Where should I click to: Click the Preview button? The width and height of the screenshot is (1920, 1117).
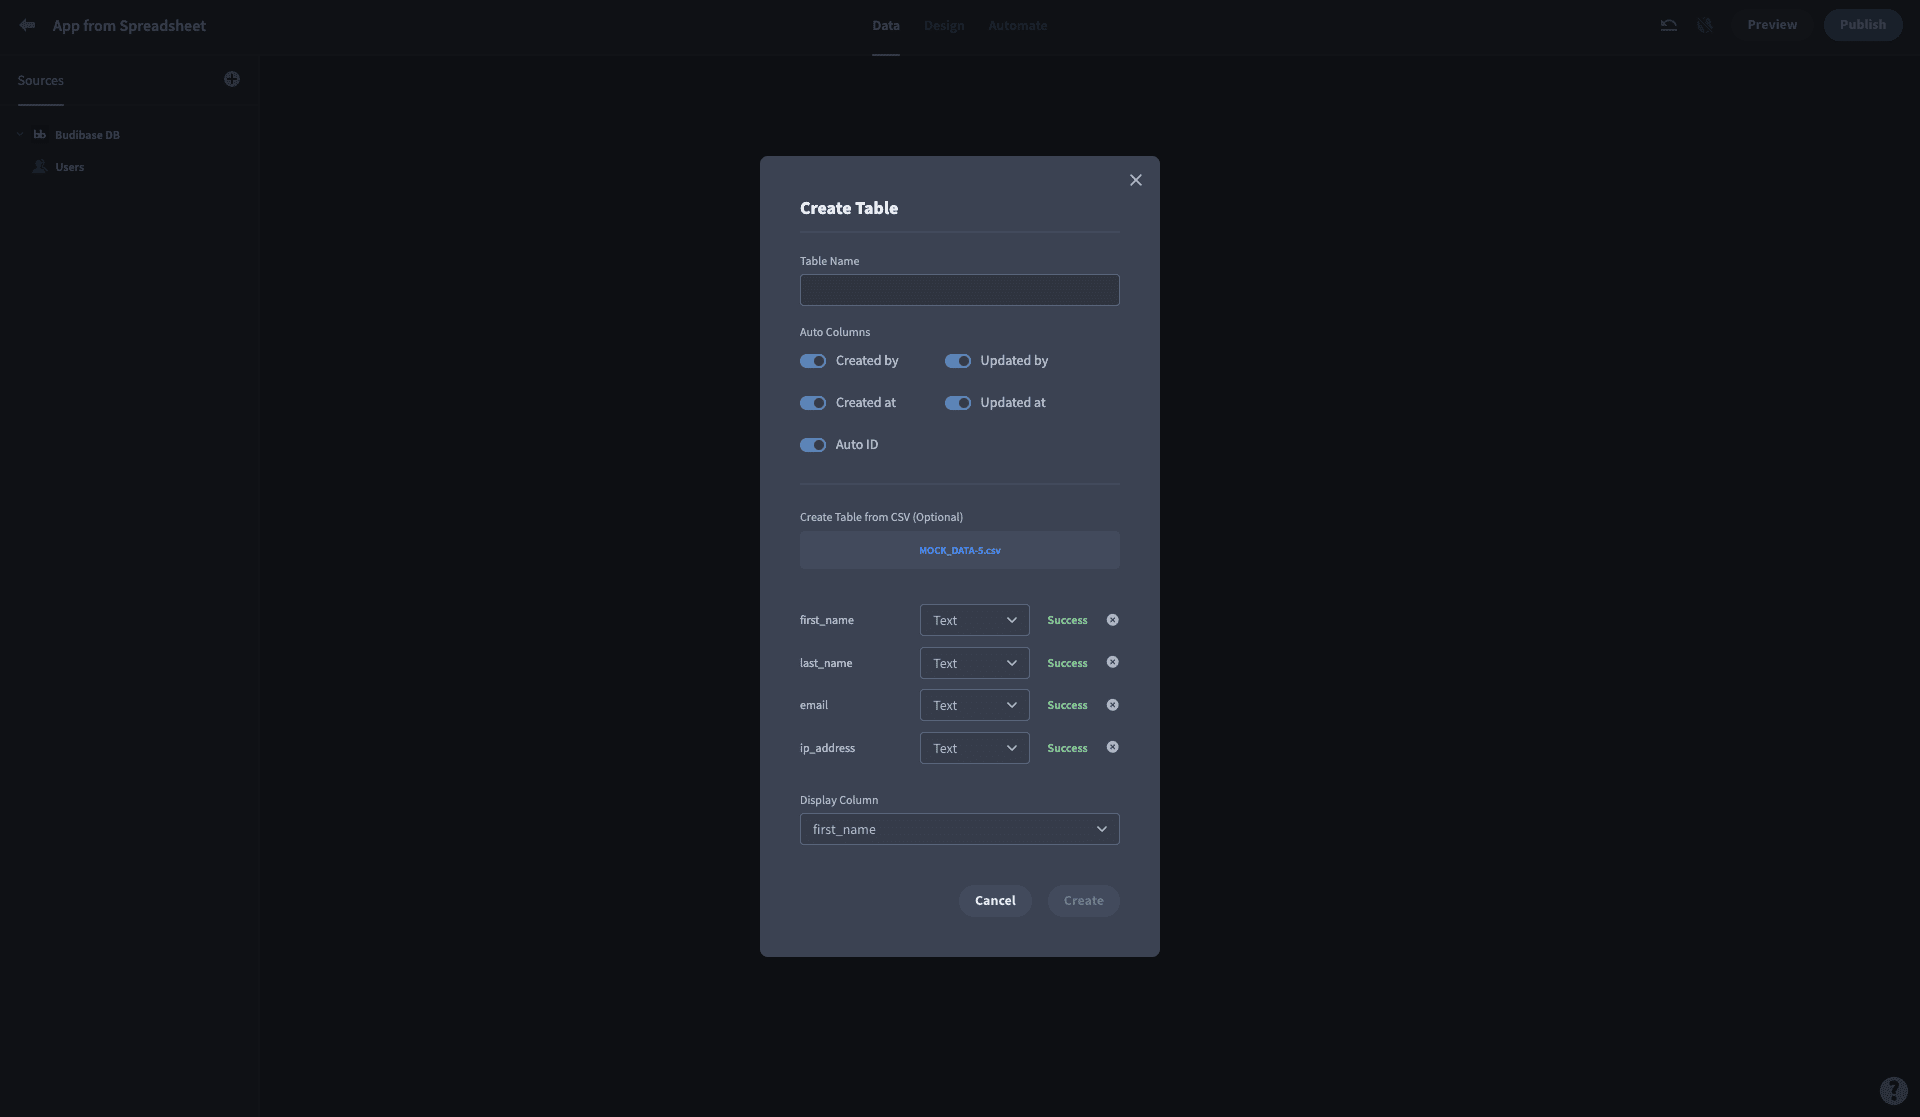[1772, 24]
